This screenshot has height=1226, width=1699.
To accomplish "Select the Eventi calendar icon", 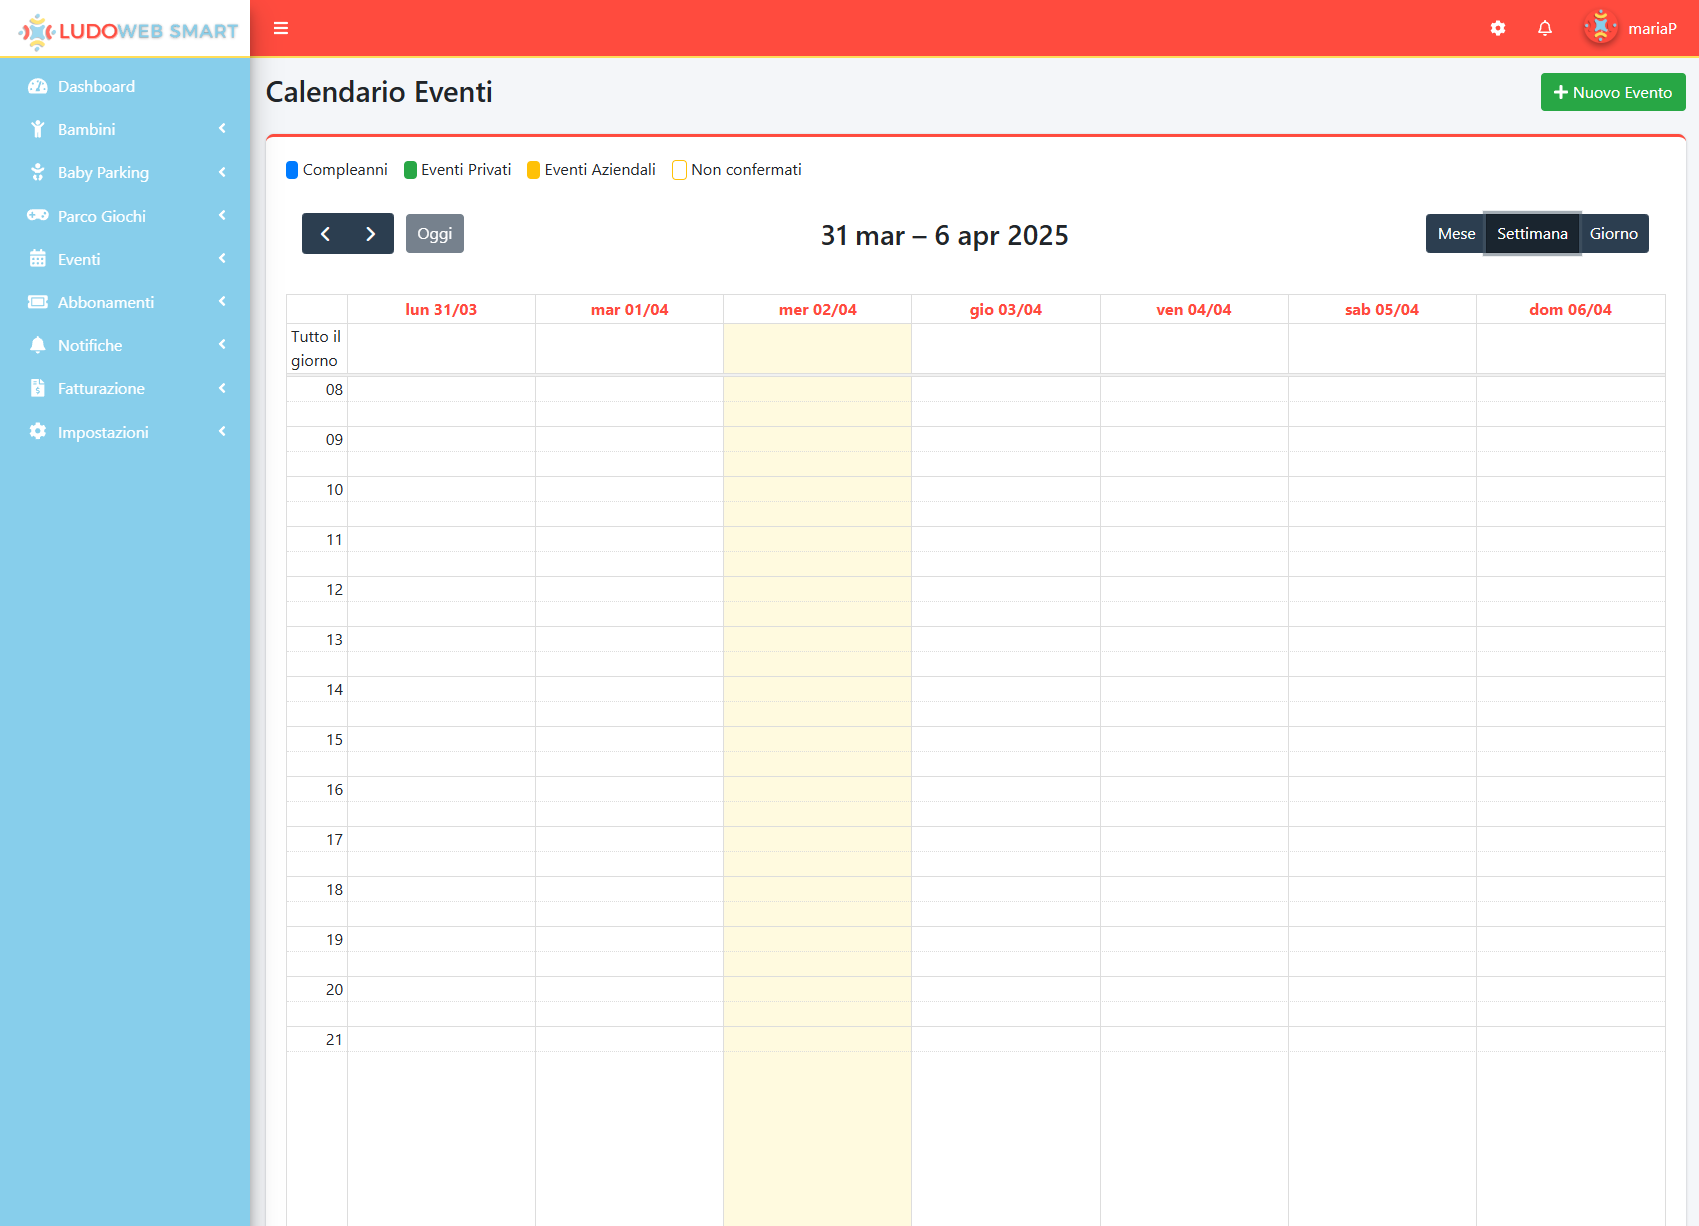I will tap(38, 258).
